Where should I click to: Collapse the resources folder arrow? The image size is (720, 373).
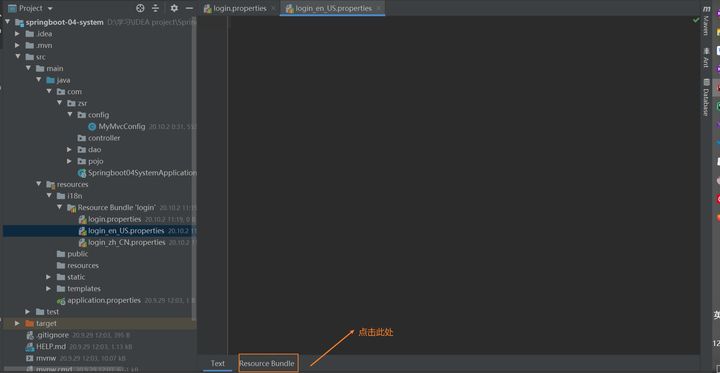pyautogui.click(x=39, y=184)
